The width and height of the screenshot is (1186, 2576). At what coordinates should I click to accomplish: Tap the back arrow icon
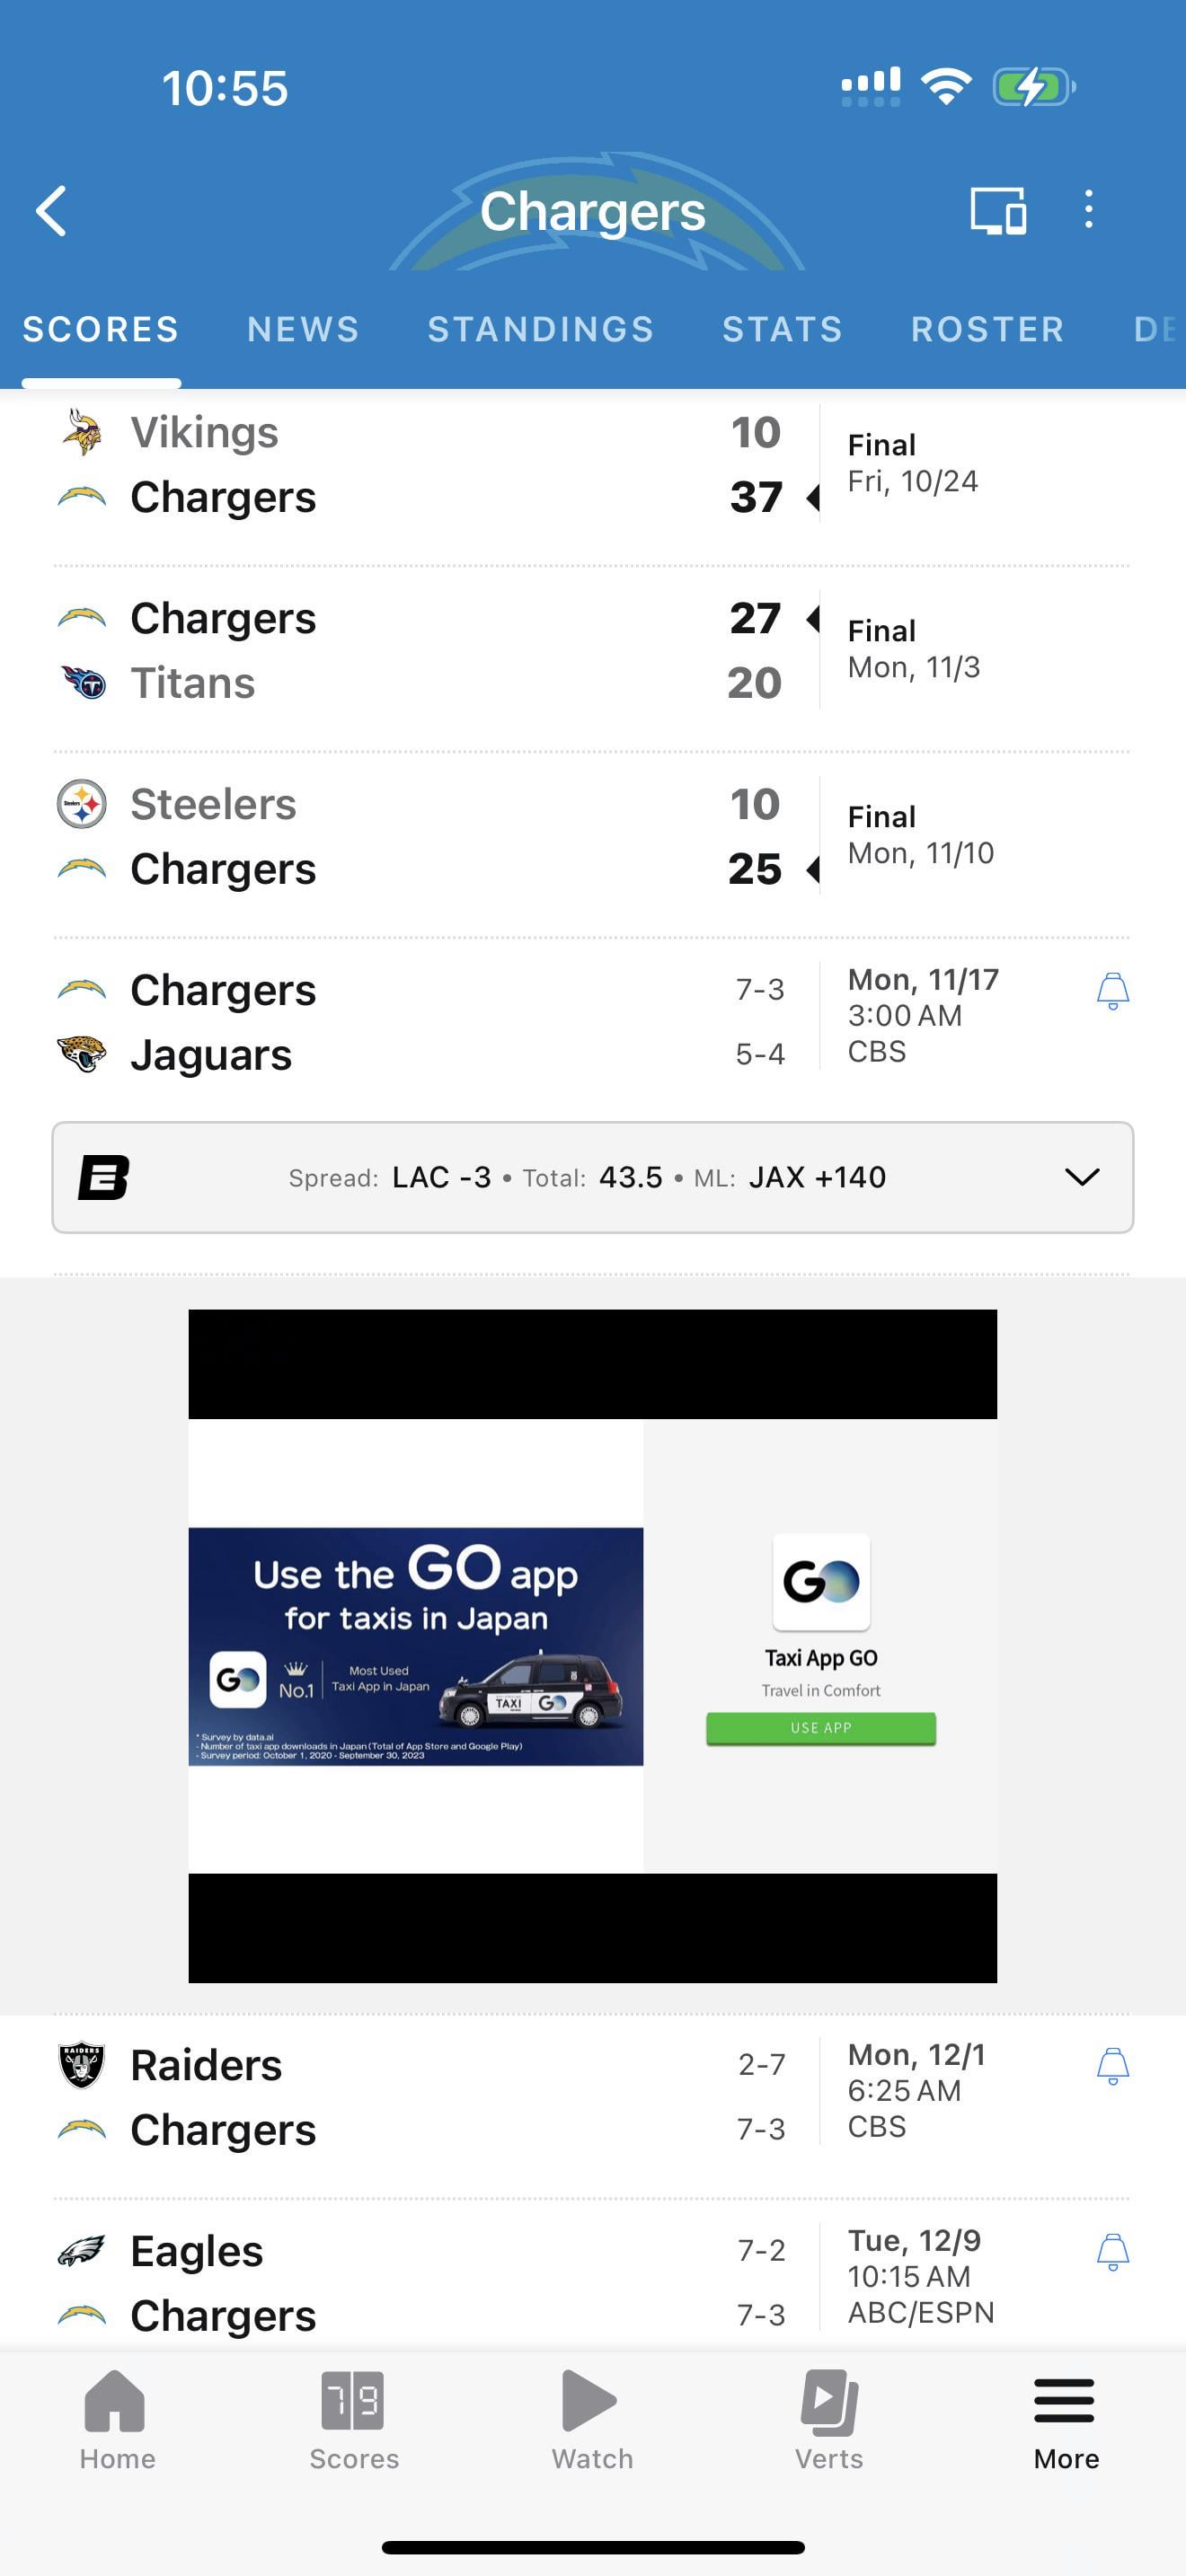(x=52, y=211)
